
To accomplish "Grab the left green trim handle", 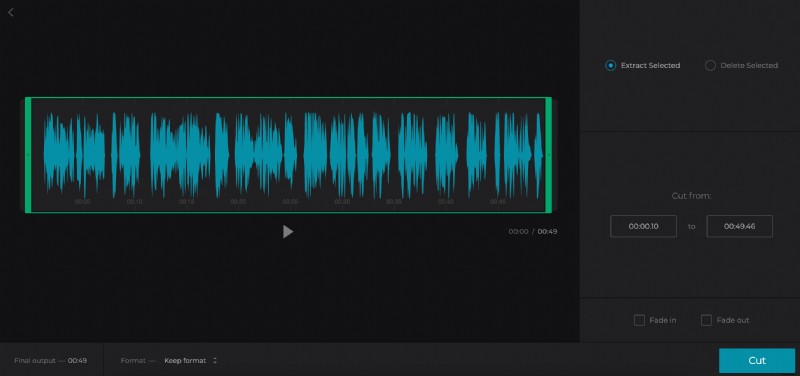I will pyautogui.click(x=28, y=155).
